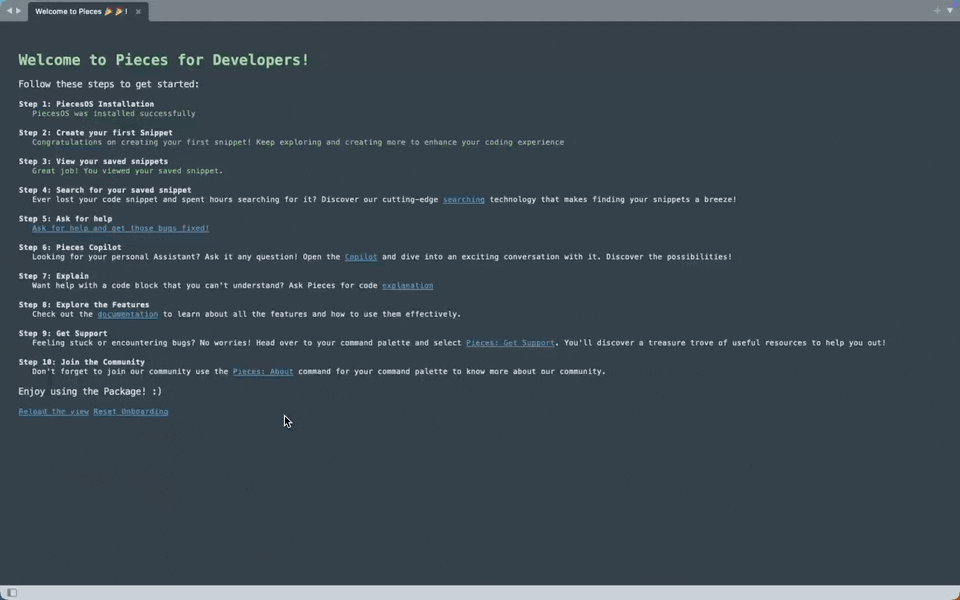Select the Welcome to Pieces tab
The height and width of the screenshot is (600, 960).
point(88,11)
